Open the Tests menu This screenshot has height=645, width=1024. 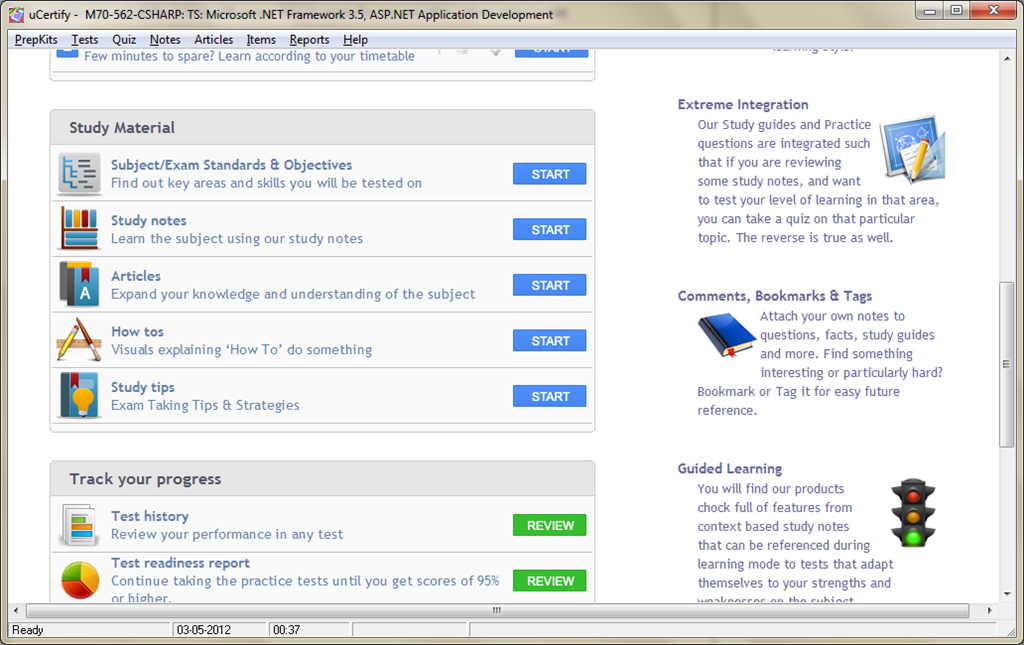[84, 40]
